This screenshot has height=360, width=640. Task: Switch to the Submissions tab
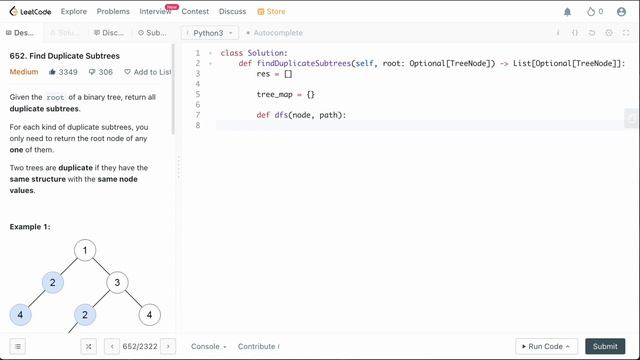[152, 33]
